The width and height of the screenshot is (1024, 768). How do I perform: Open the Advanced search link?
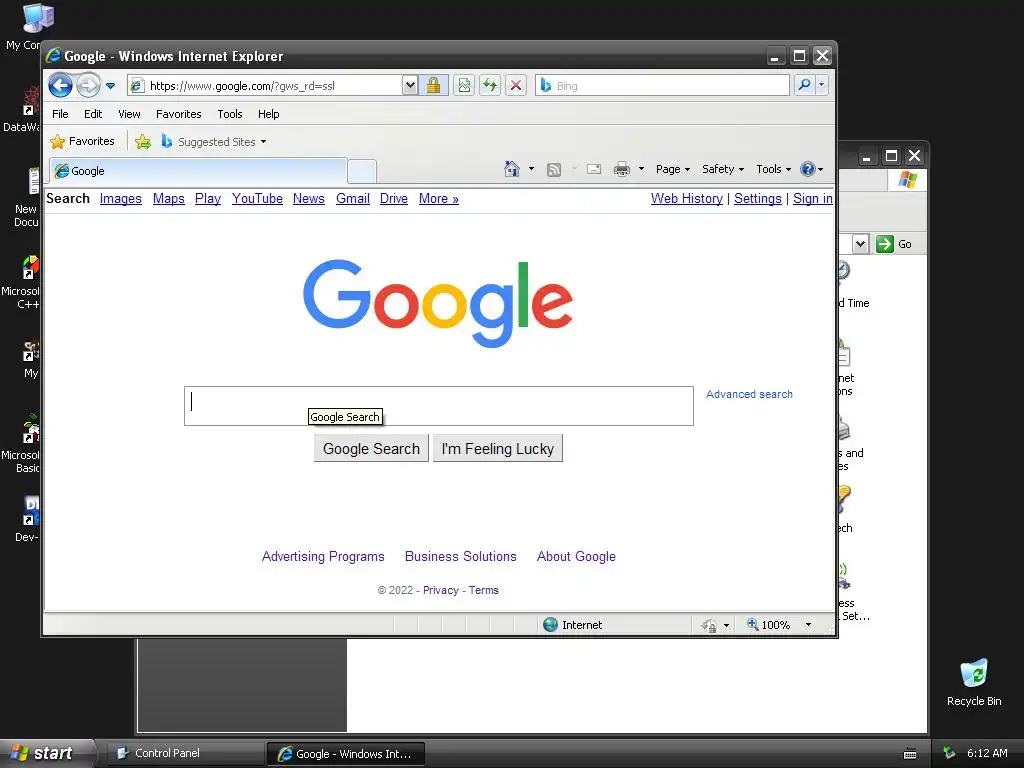point(749,394)
